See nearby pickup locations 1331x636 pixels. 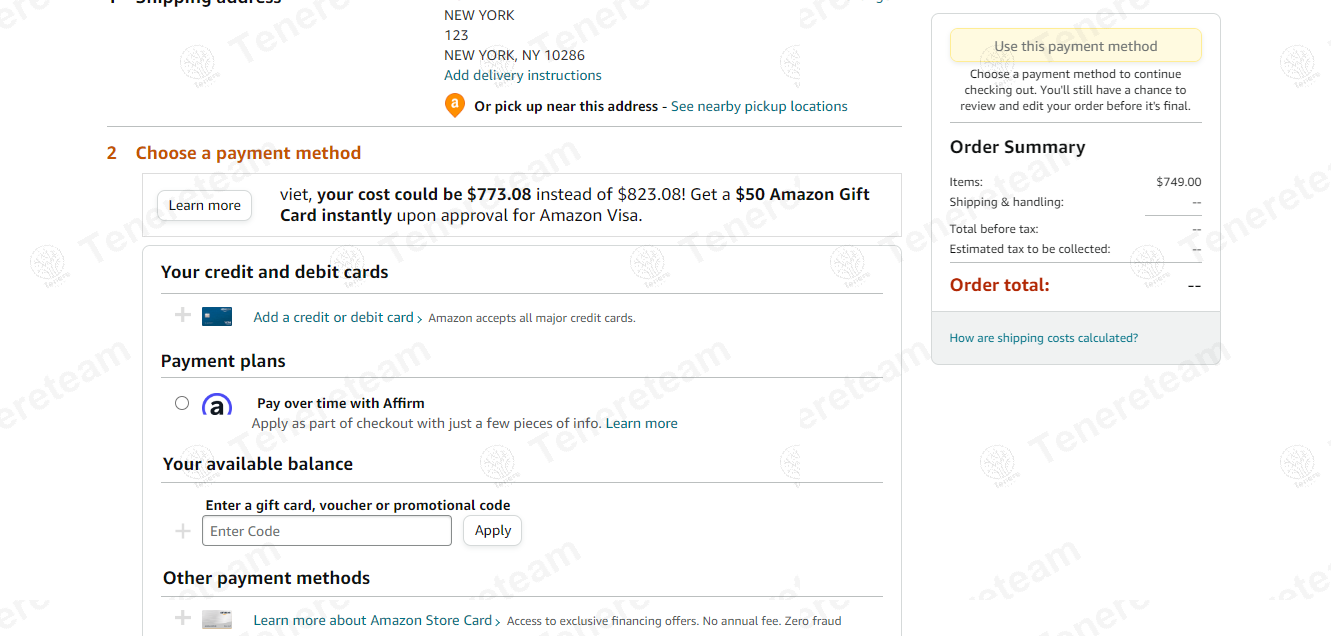(x=759, y=106)
